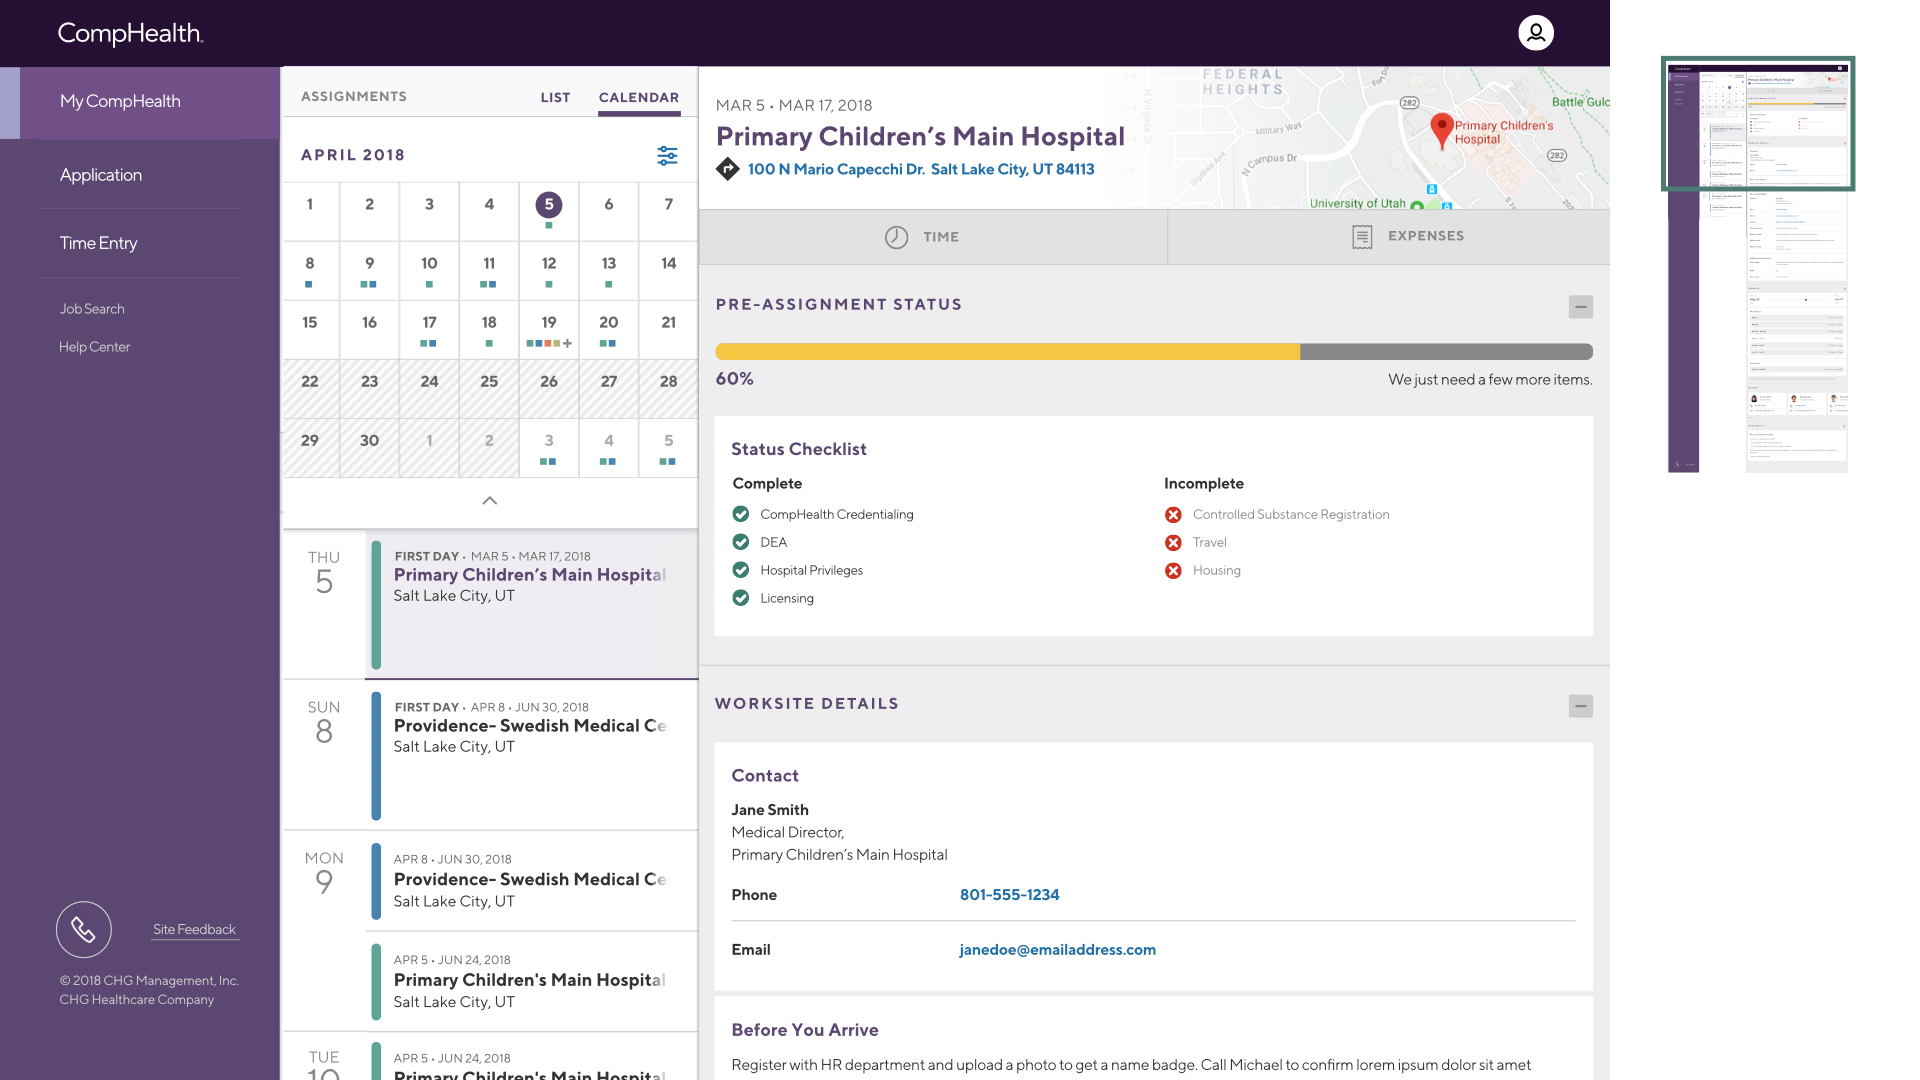Select May 5 on the calendar

coord(669,447)
